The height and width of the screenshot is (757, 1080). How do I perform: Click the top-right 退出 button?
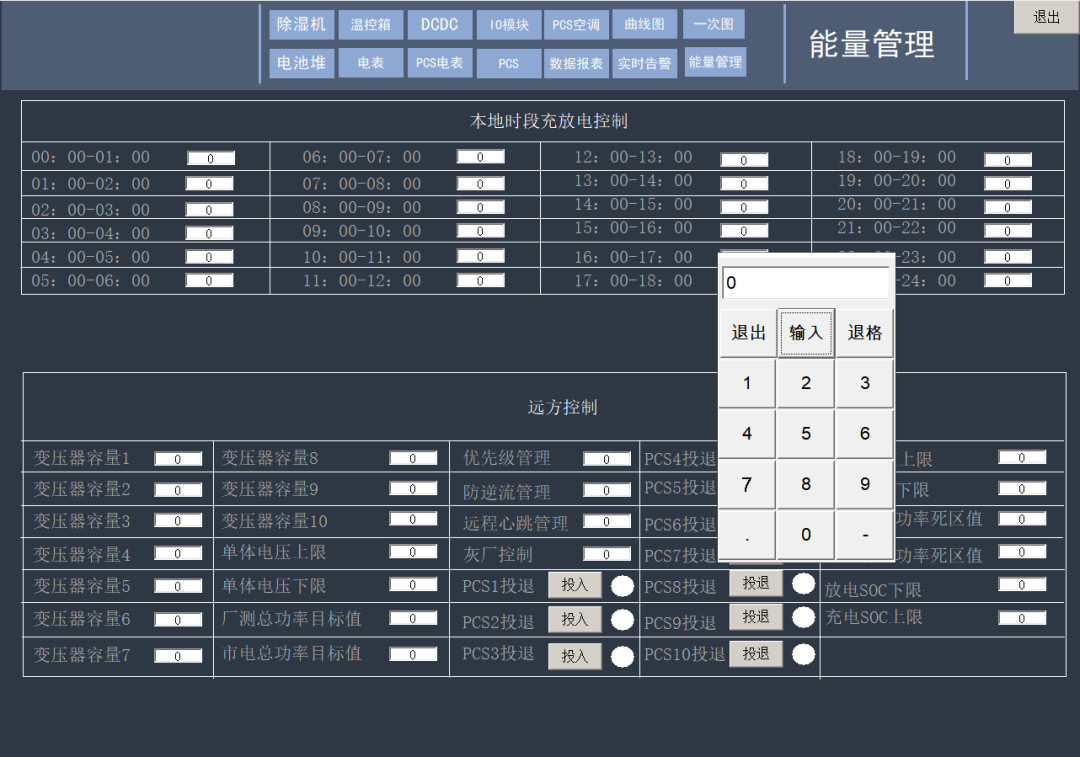[x=1046, y=17]
